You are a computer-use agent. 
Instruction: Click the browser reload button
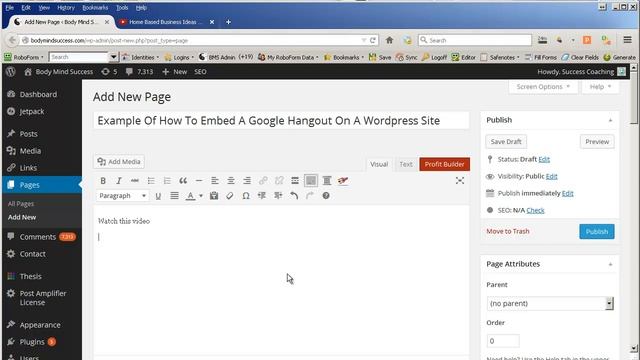373,40
